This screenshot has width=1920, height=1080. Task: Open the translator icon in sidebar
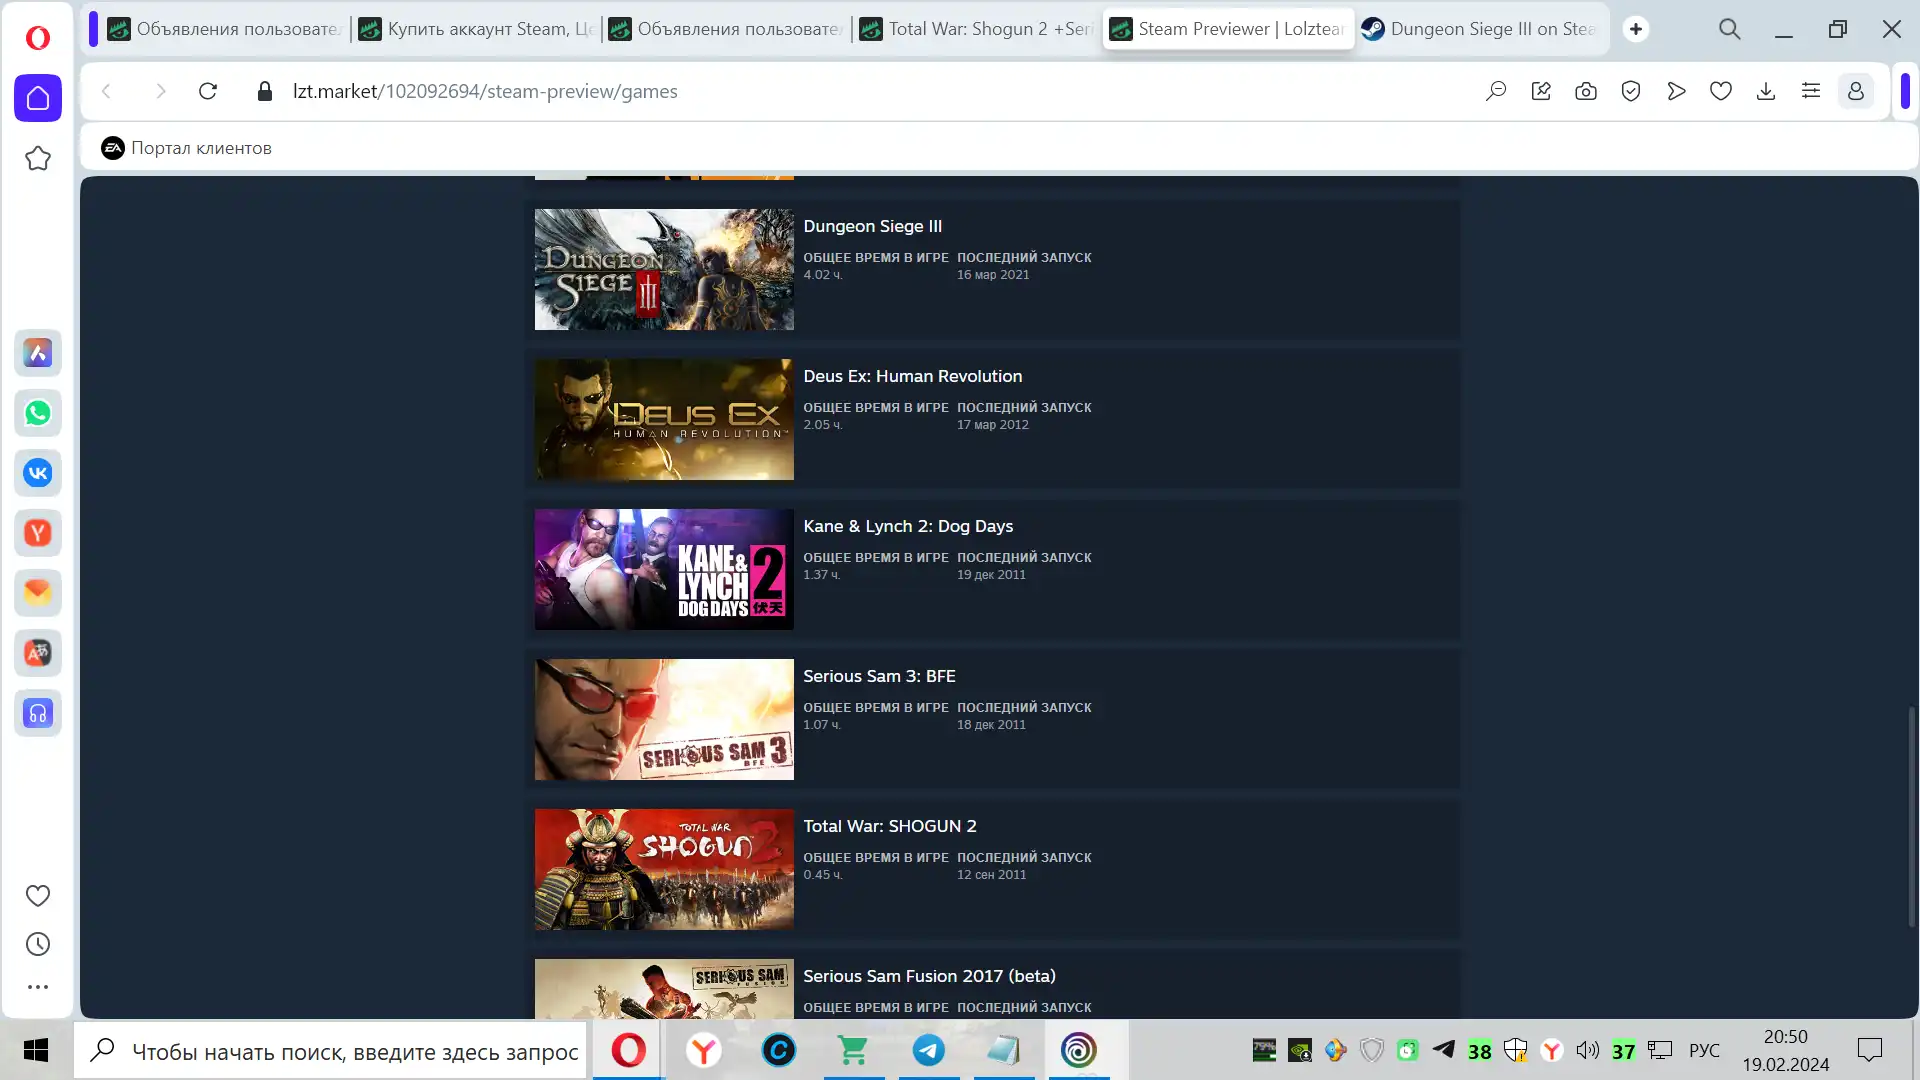click(x=38, y=653)
